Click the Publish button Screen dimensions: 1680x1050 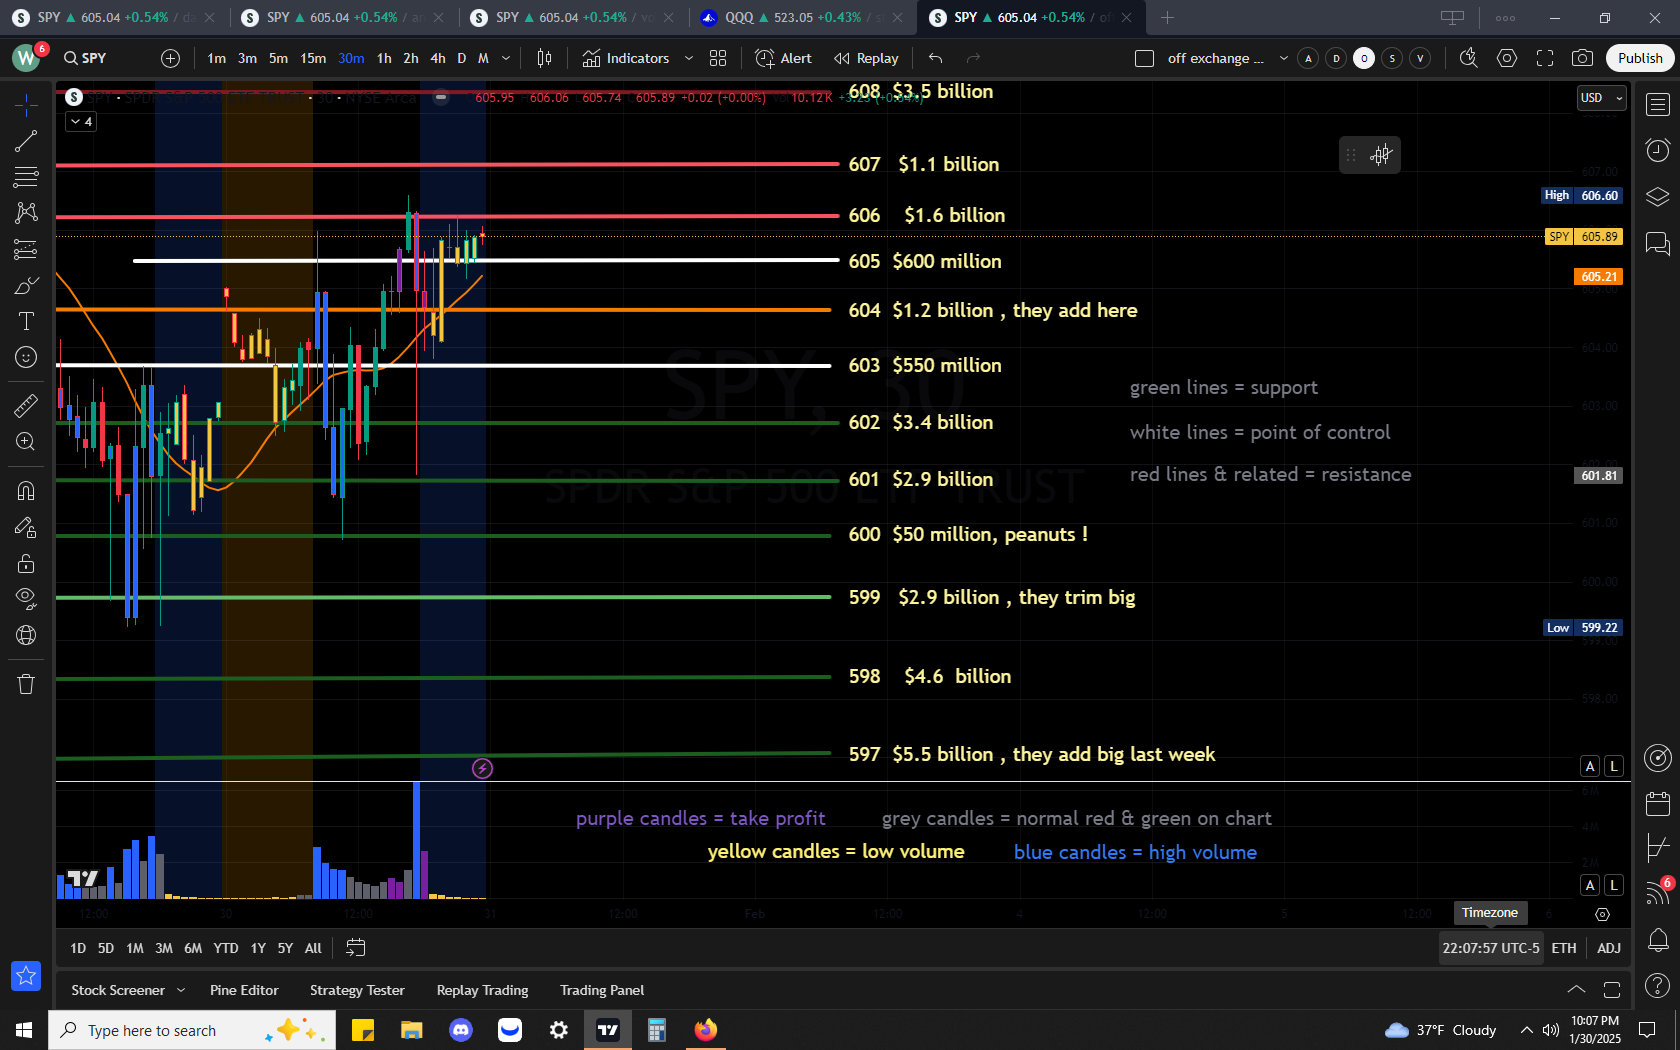coord(1640,58)
